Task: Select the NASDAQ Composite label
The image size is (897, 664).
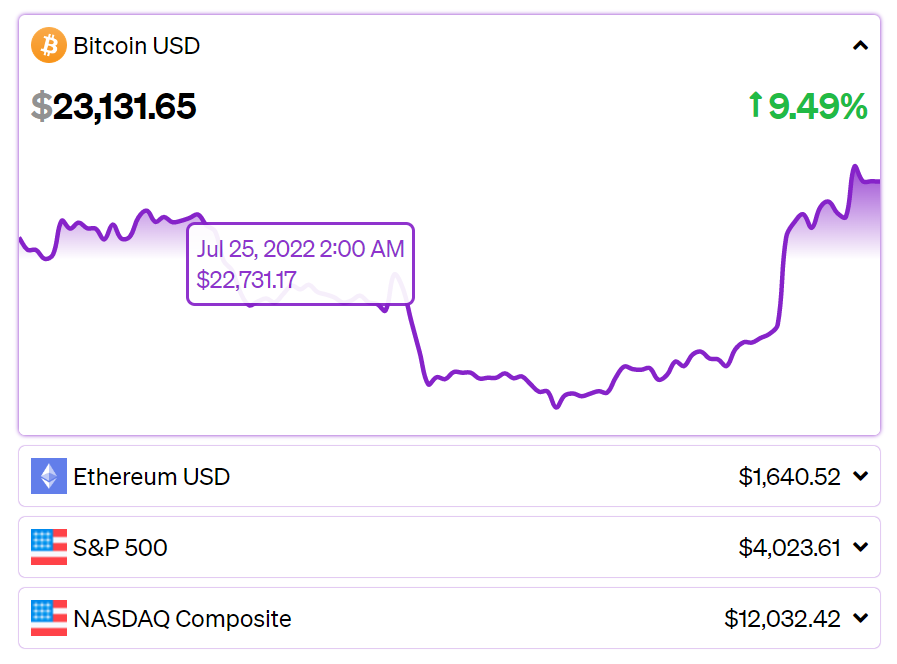Action: (182, 619)
